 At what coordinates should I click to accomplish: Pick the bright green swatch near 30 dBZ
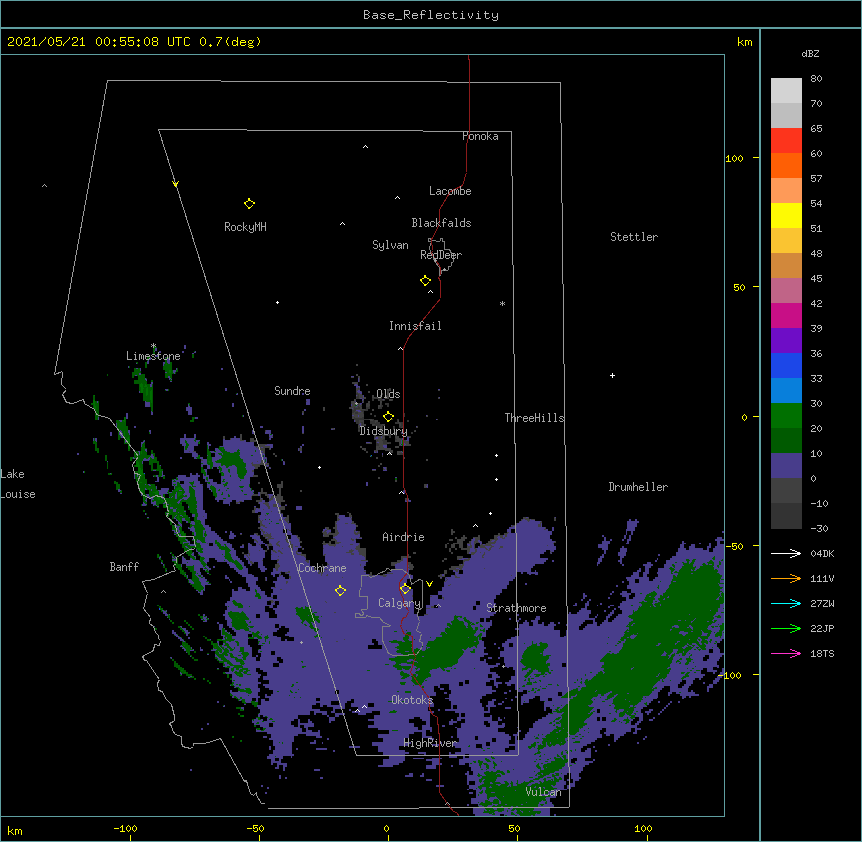[786, 416]
